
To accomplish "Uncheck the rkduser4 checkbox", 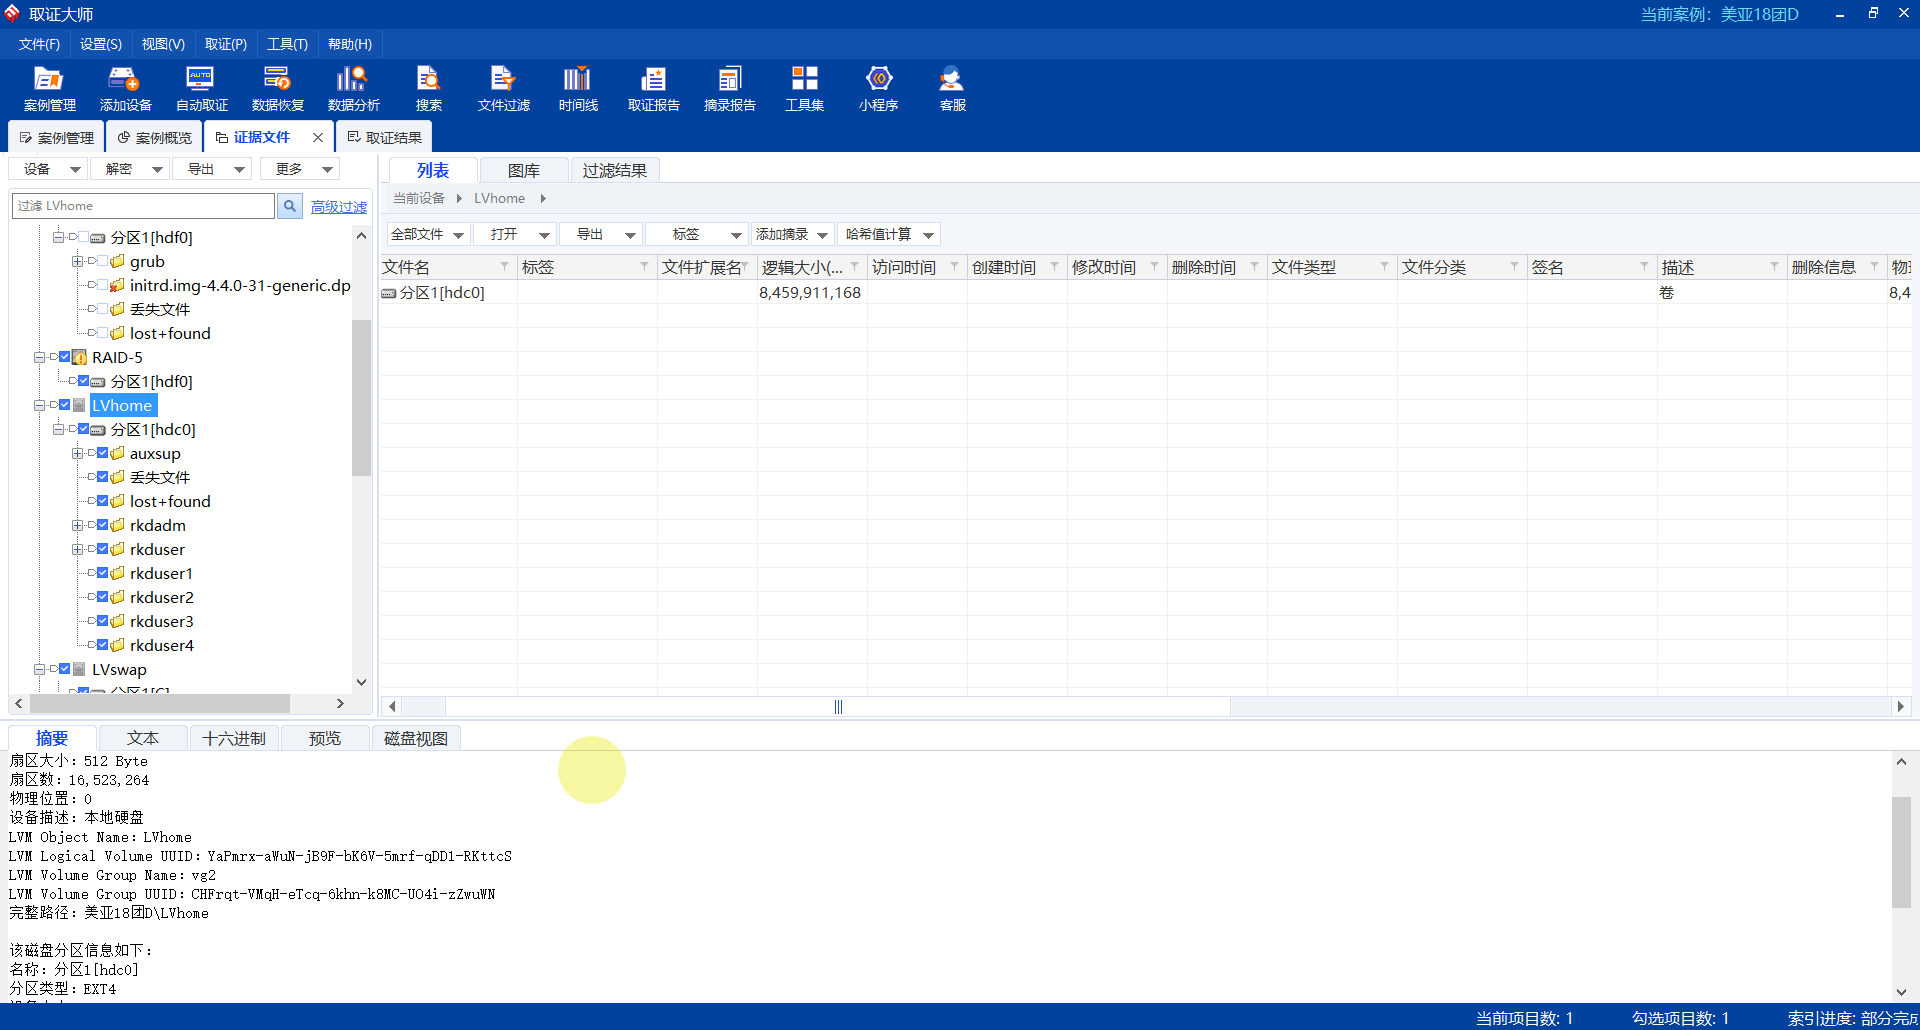I will coord(103,645).
